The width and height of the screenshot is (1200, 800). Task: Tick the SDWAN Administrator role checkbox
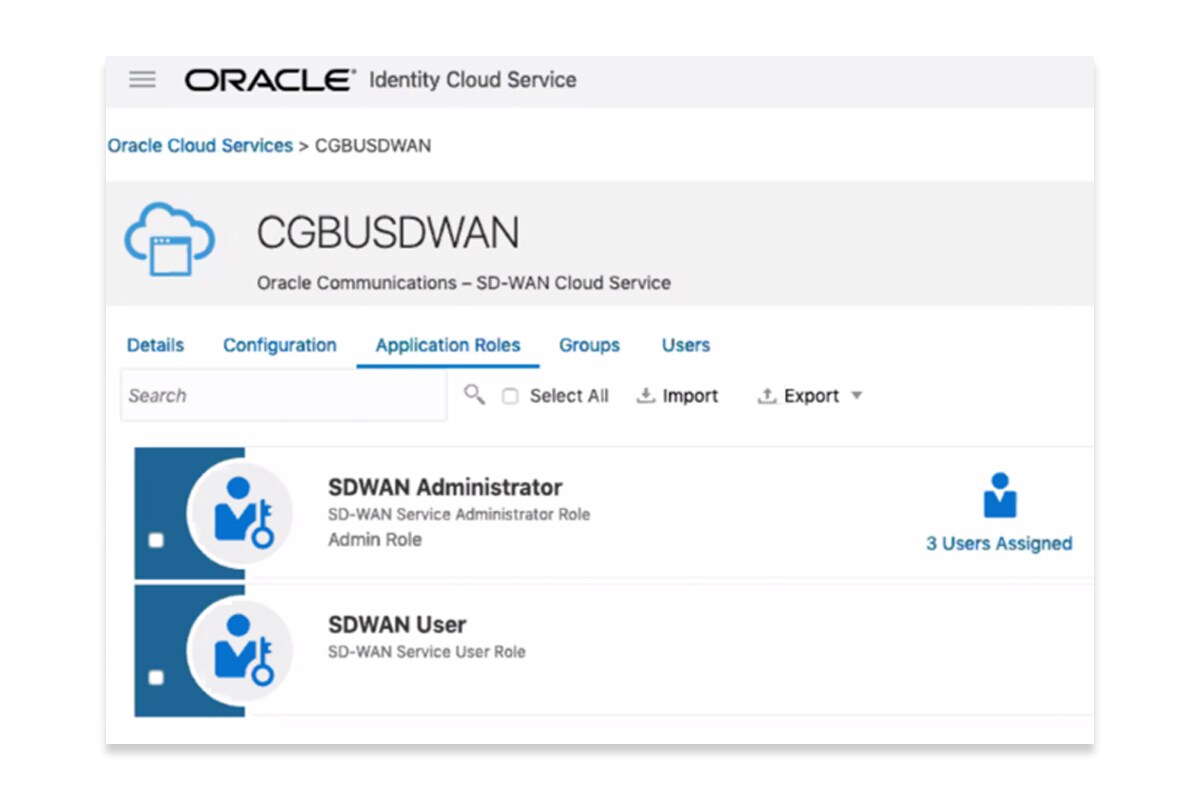tap(156, 541)
